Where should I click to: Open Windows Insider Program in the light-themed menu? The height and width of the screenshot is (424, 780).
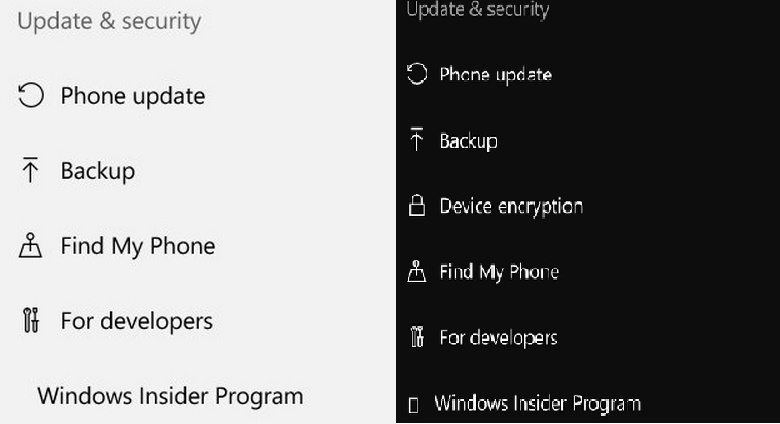[x=170, y=395]
